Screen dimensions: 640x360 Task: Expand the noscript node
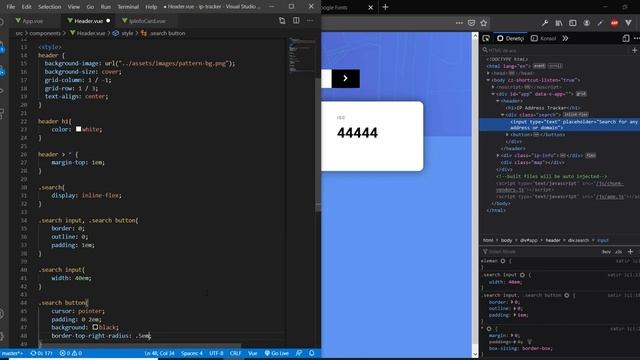[x=493, y=87]
